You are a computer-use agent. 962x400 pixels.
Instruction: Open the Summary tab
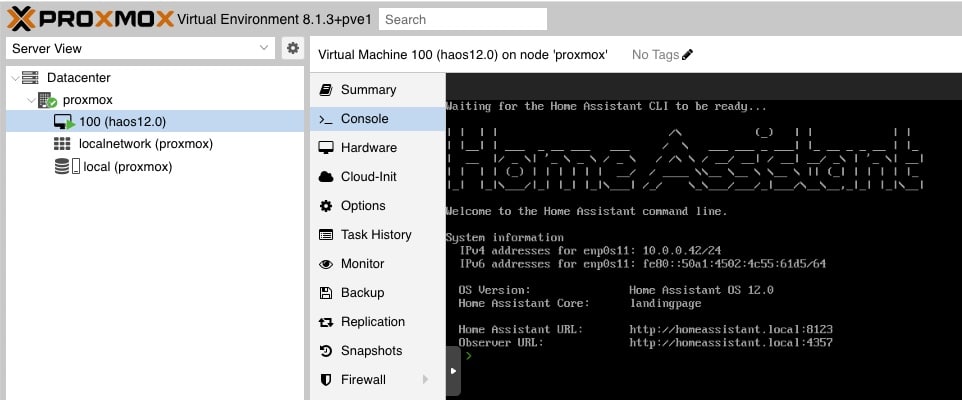coord(368,90)
